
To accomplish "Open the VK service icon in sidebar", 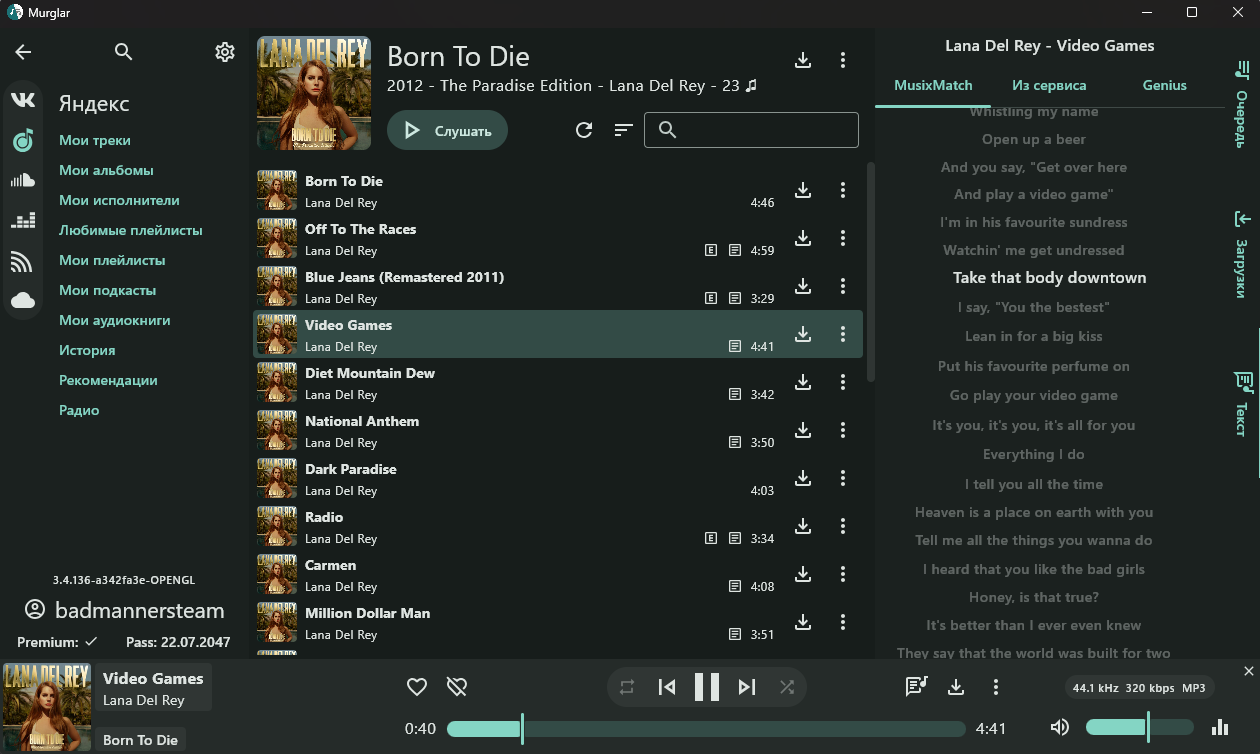I will [x=23, y=100].
